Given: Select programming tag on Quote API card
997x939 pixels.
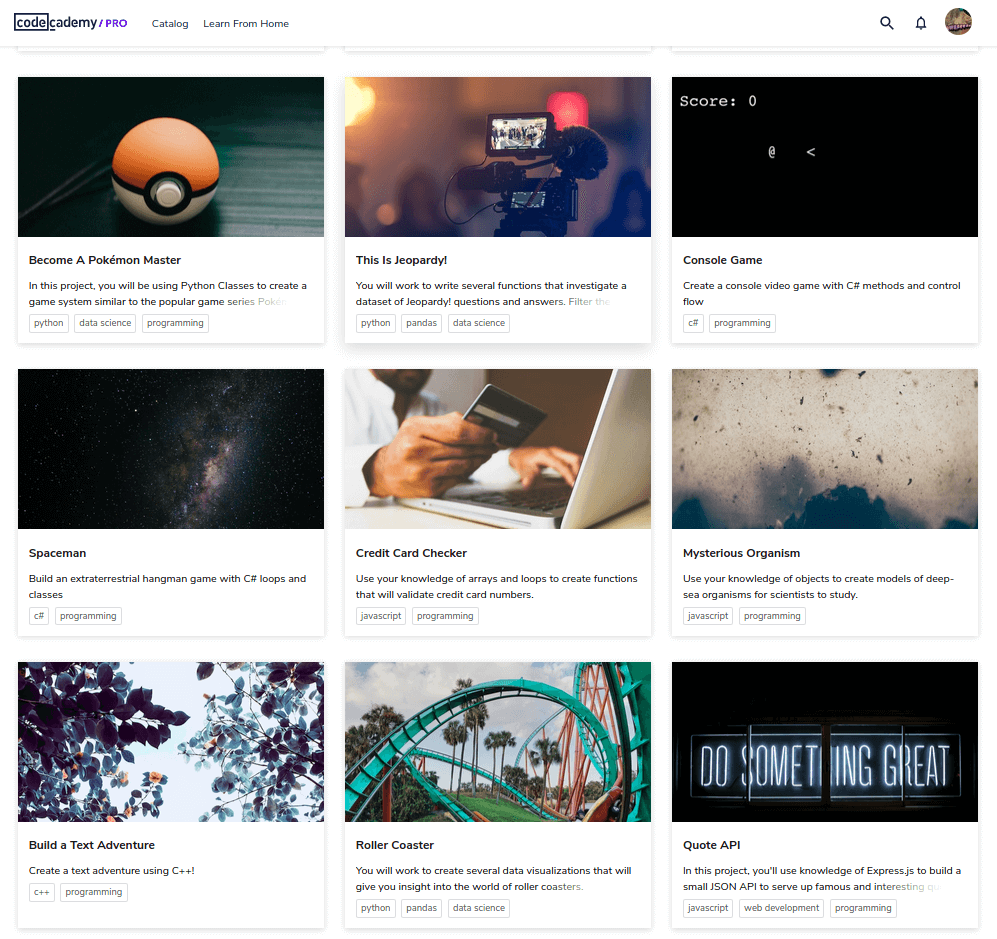Looking at the screenshot, I should click(x=863, y=908).
